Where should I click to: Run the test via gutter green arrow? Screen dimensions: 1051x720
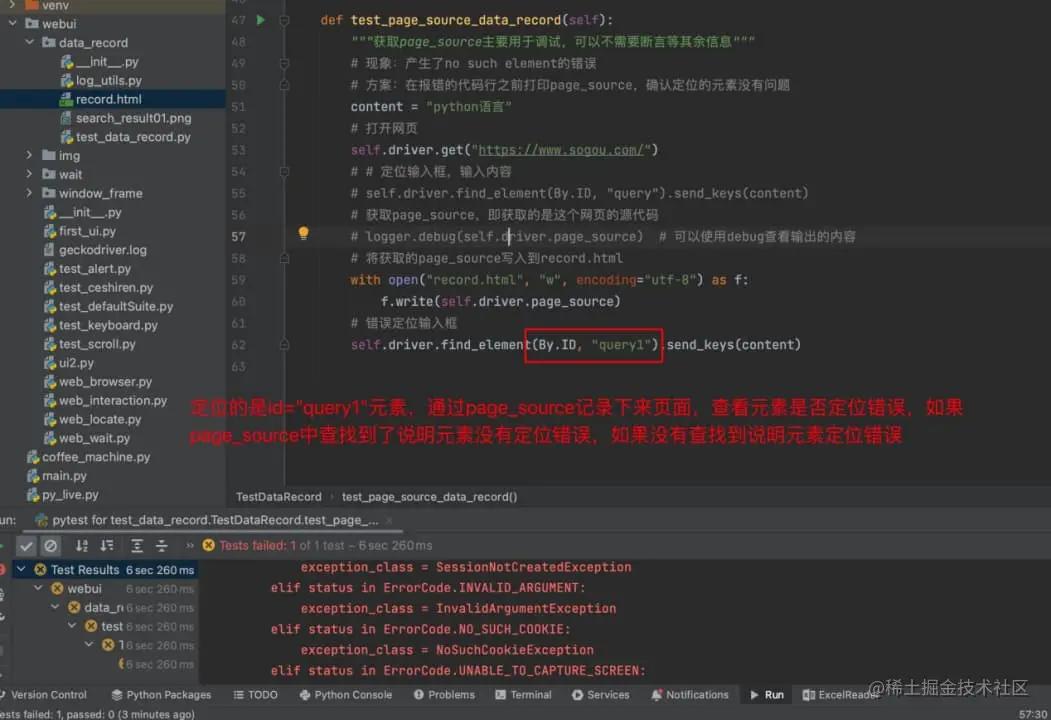pyautogui.click(x=260, y=19)
